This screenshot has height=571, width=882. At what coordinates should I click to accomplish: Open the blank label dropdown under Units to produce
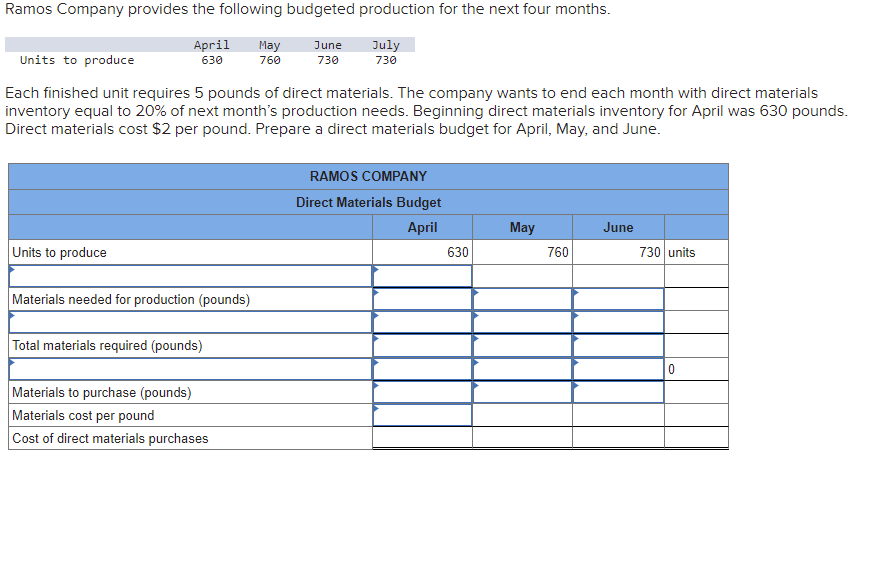point(190,276)
